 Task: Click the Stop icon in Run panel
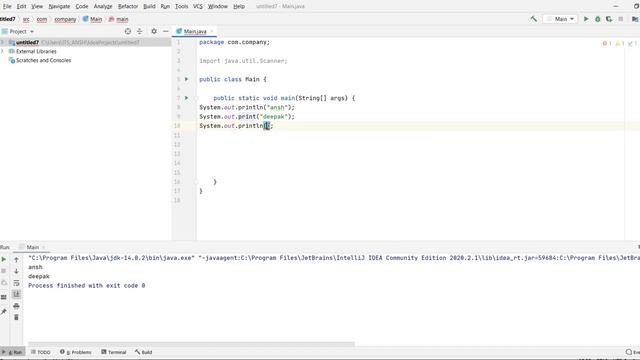point(4,271)
